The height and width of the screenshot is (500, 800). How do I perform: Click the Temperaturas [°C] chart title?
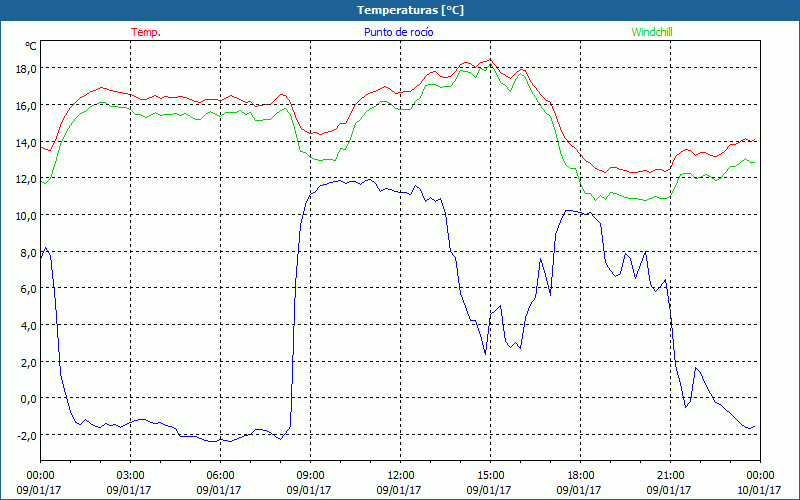click(x=410, y=10)
